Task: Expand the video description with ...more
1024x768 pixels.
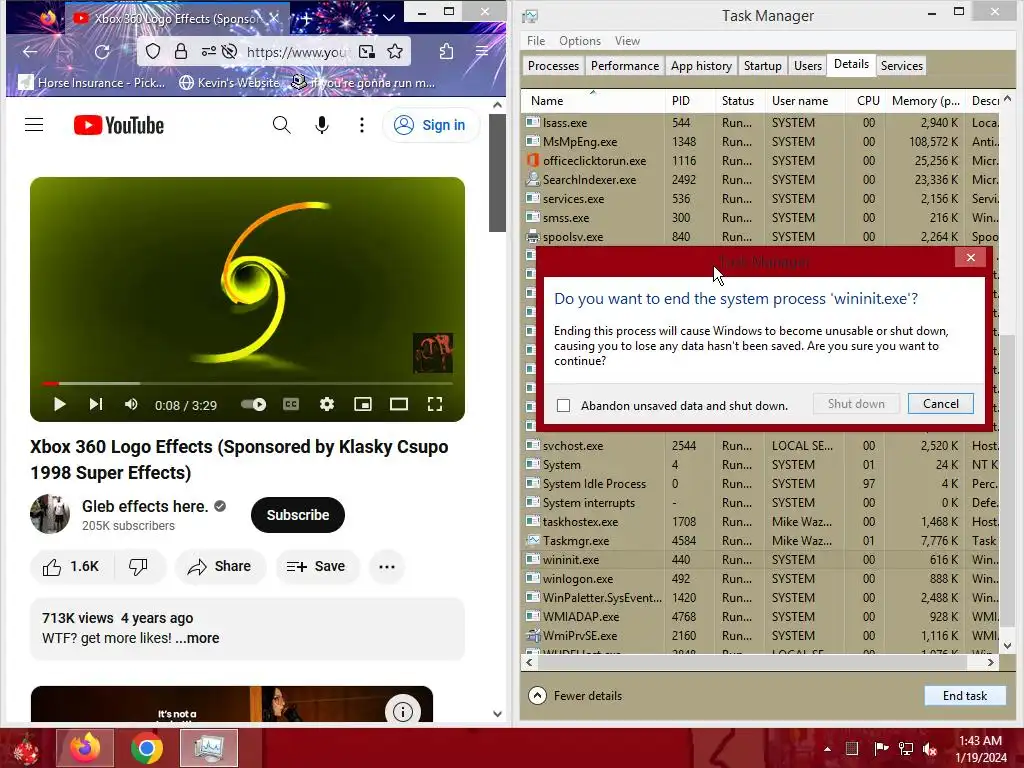Action: [197, 638]
